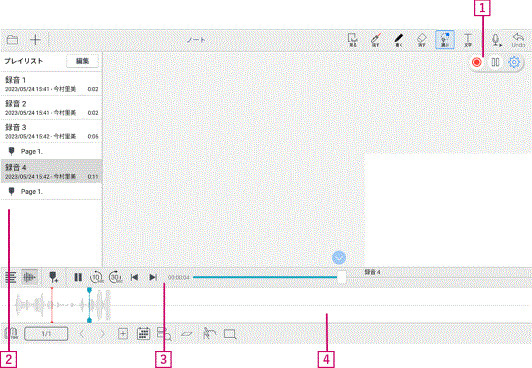Jump to previous track
This screenshot has height=368, width=532.
[x=134, y=277]
